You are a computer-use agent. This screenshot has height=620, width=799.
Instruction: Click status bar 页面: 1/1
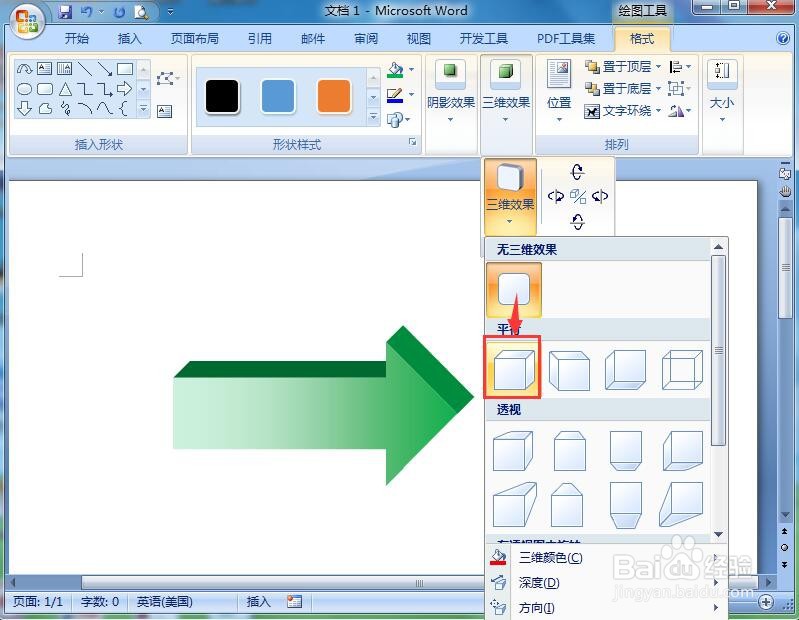(38, 602)
